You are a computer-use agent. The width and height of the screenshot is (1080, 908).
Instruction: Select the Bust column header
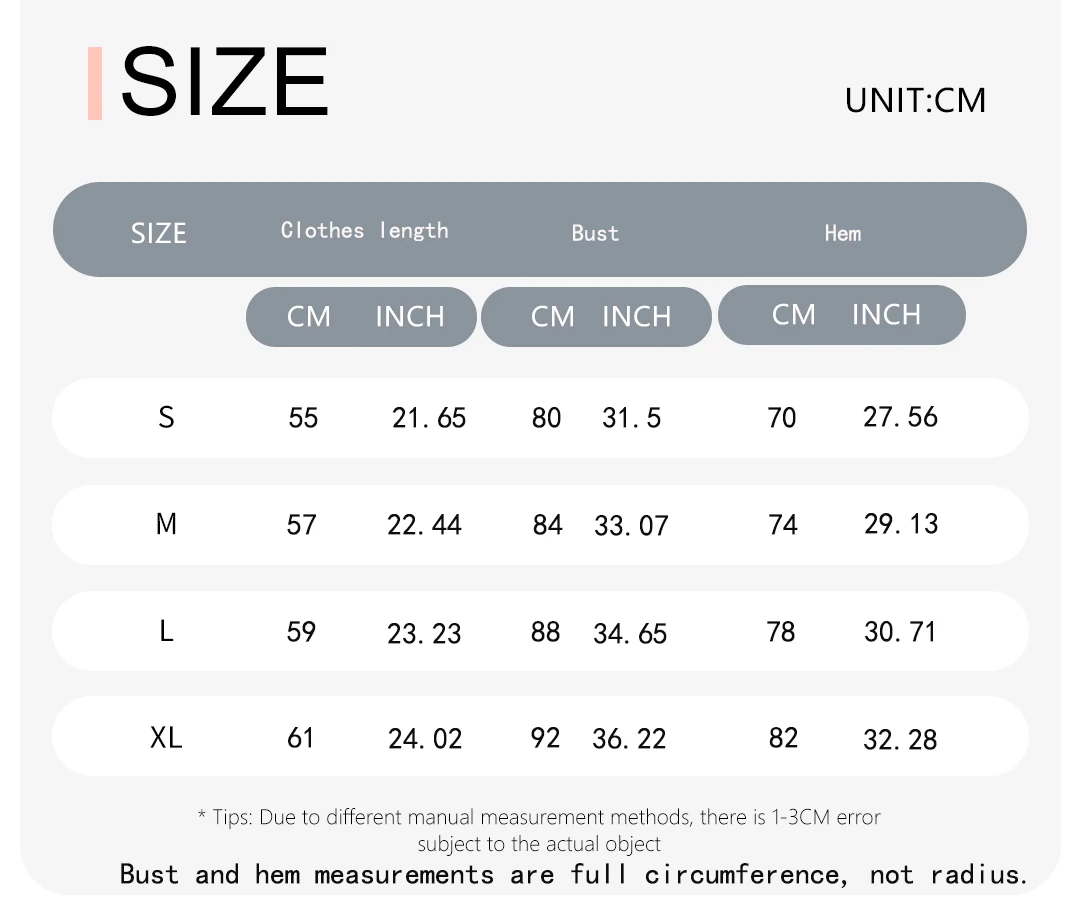595,233
